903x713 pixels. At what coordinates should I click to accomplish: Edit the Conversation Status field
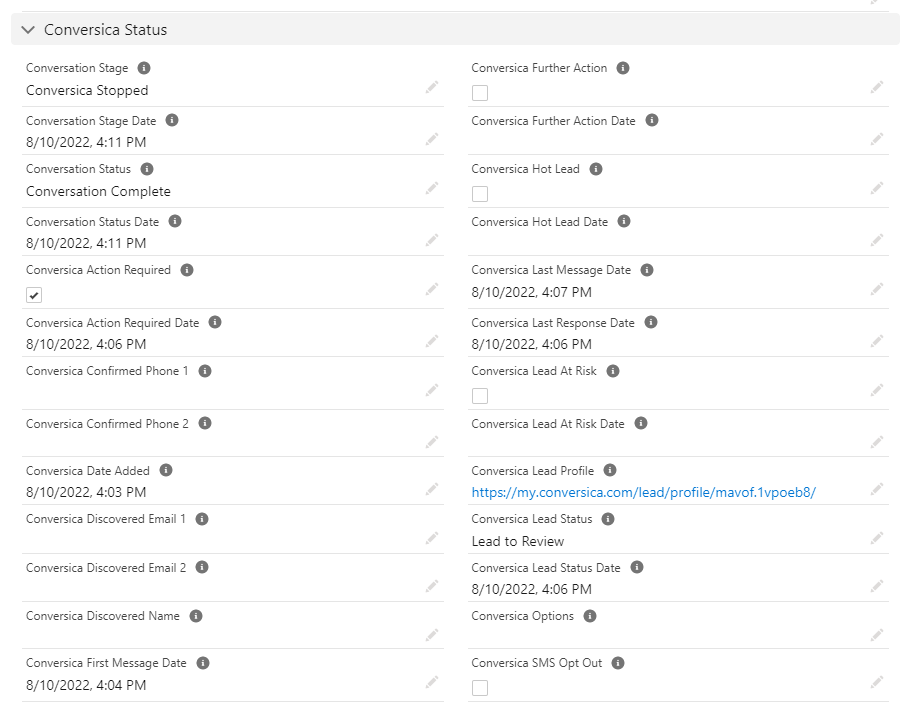tap(432, 188)
